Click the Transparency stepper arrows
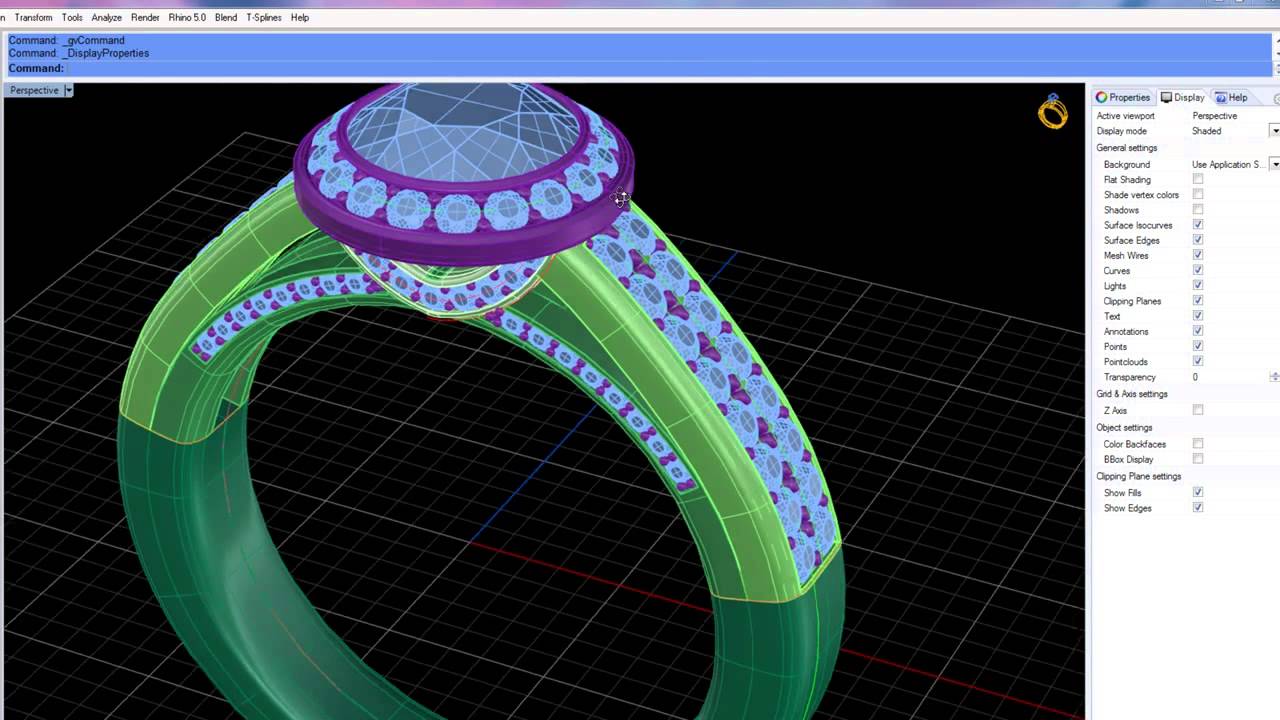Image resolution: width=1280 pixels, height=720 pixels. point(1275,377)
